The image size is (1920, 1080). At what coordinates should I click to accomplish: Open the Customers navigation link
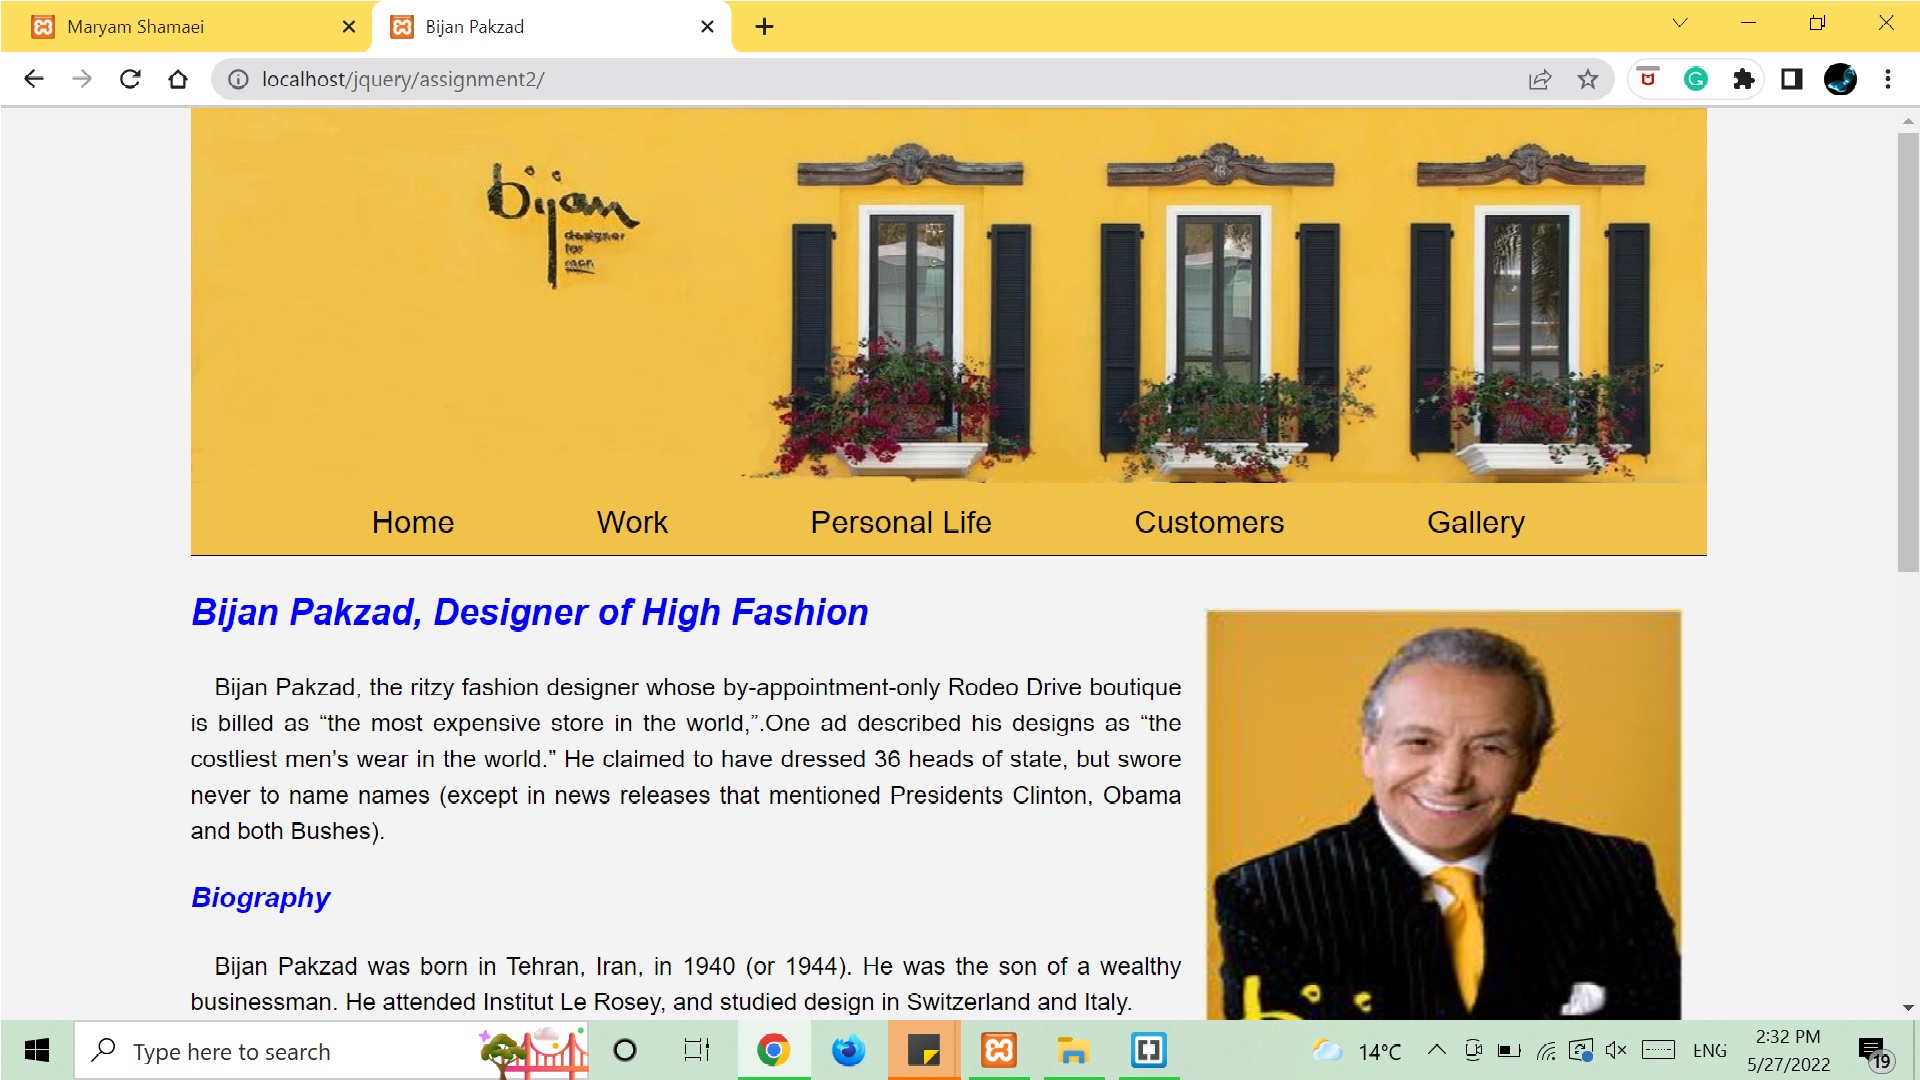tap(1209, 522)
